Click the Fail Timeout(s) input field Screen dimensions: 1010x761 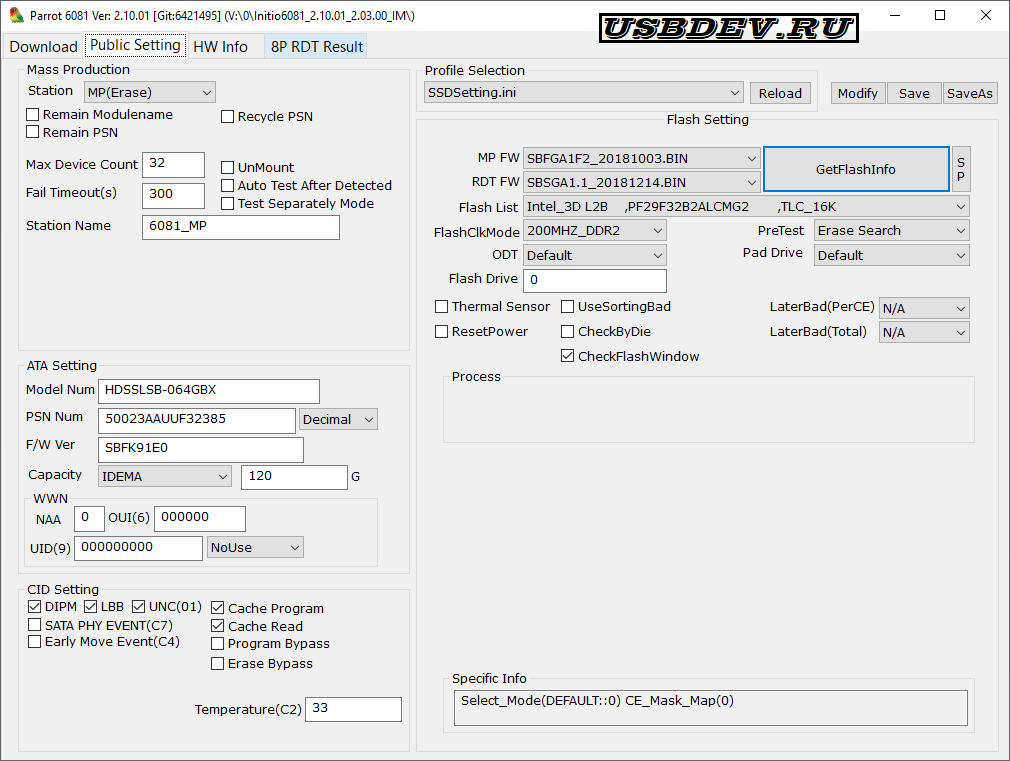pyautogui.click(x=173, y=195)
